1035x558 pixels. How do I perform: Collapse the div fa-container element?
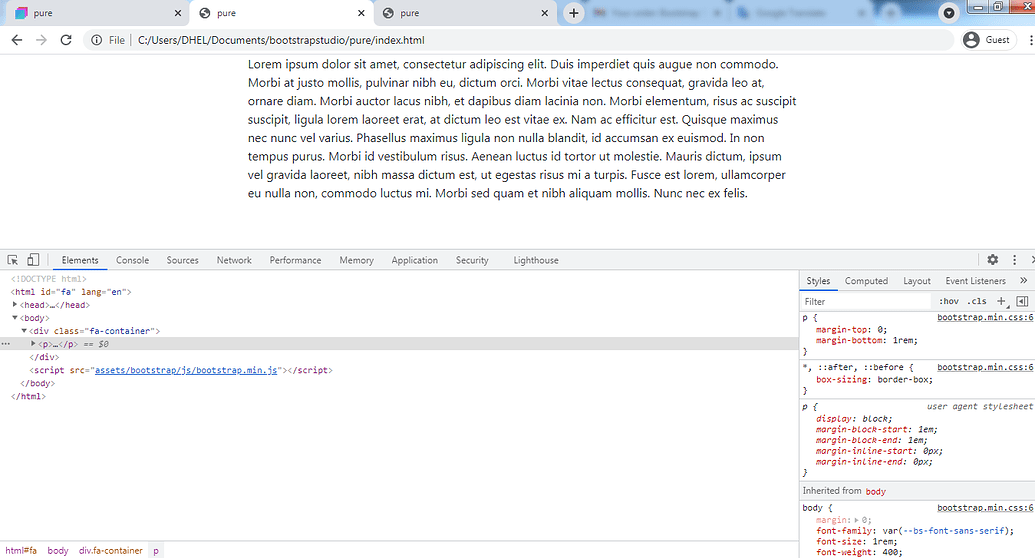(24, 331)
